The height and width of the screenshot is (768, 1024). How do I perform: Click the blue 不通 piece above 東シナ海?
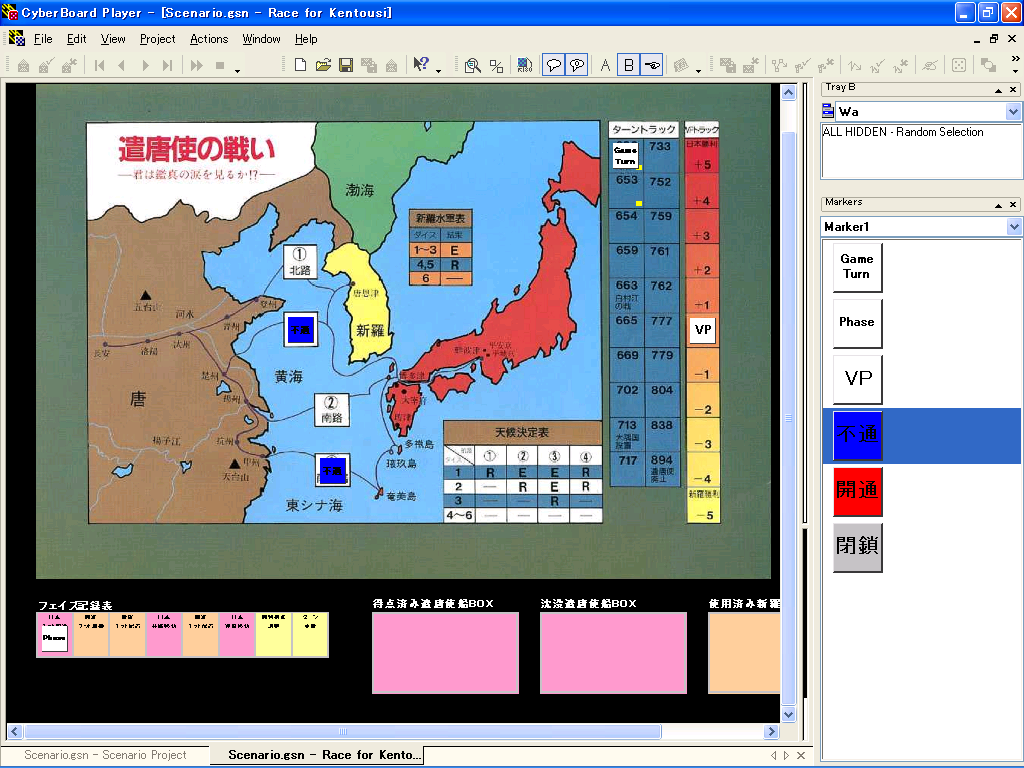click(333, 470)
